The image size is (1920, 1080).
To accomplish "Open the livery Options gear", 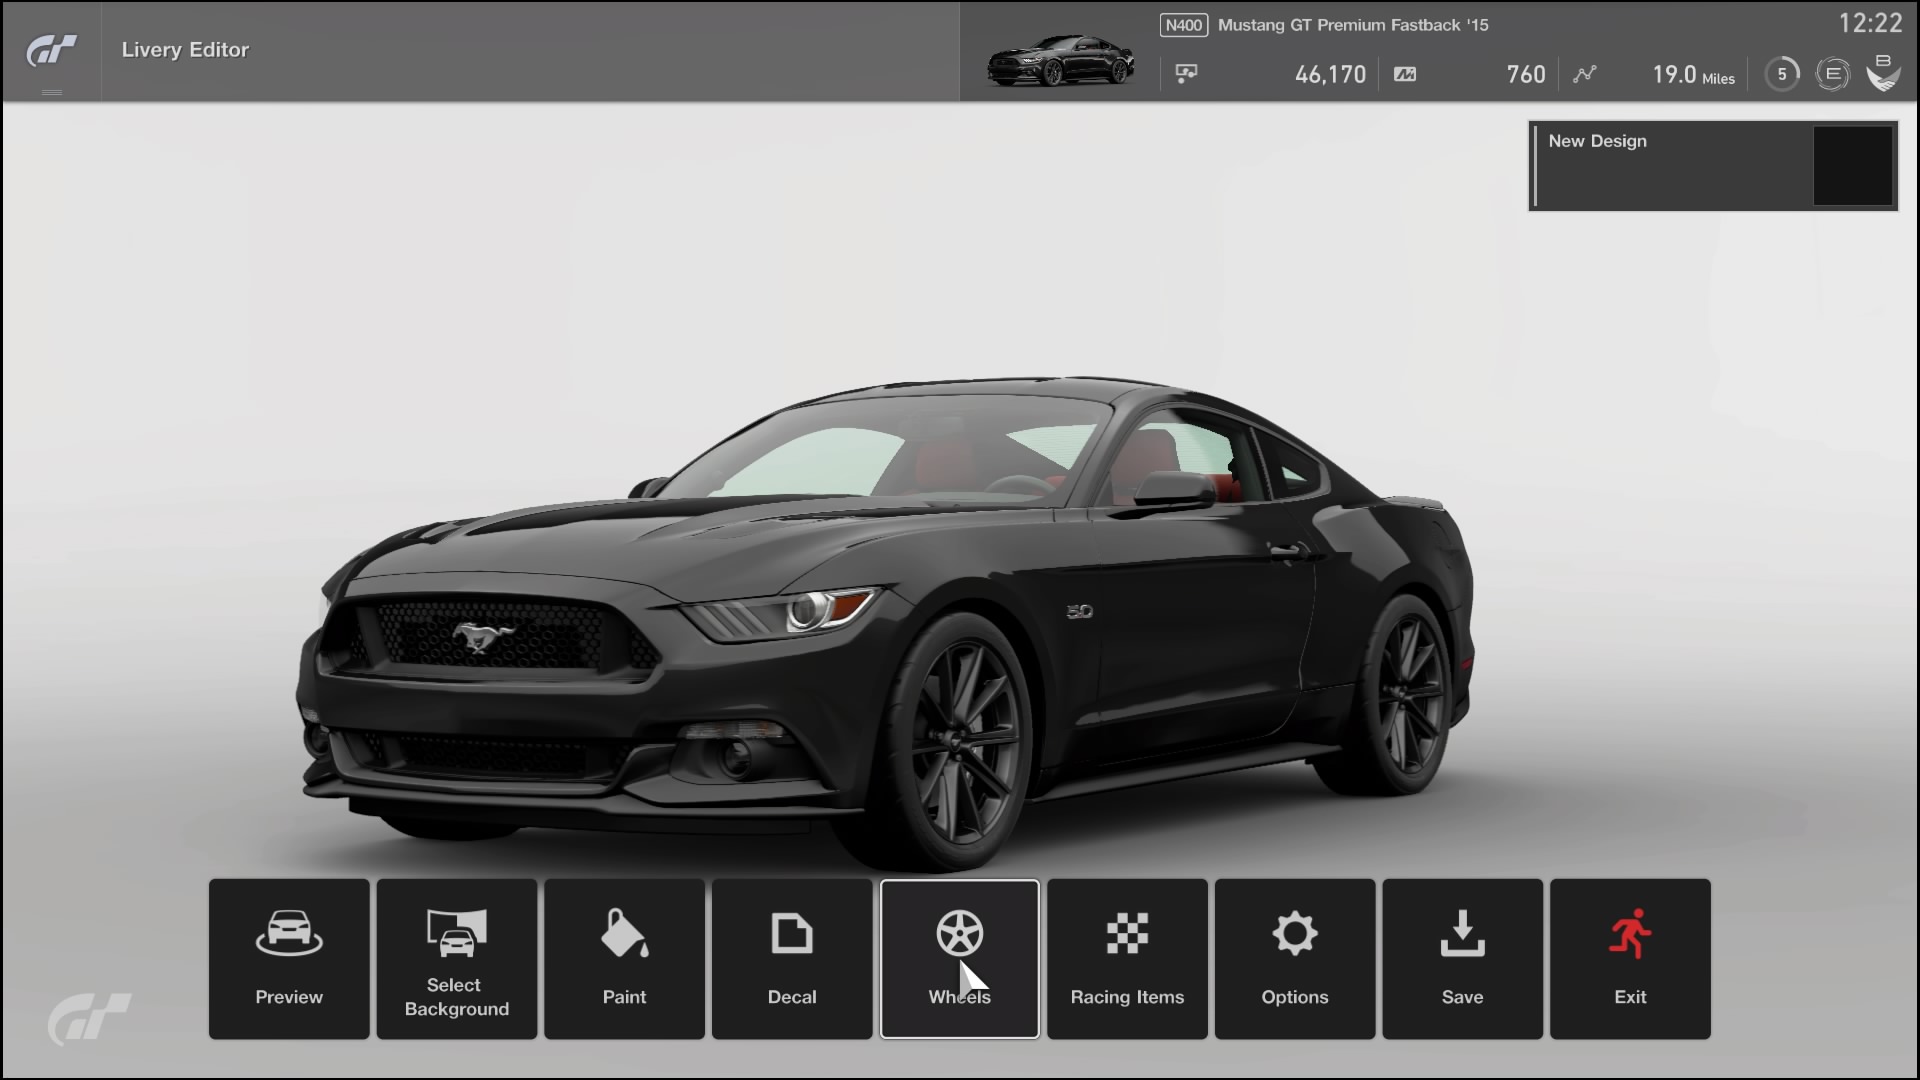I will pos(1294,932).
